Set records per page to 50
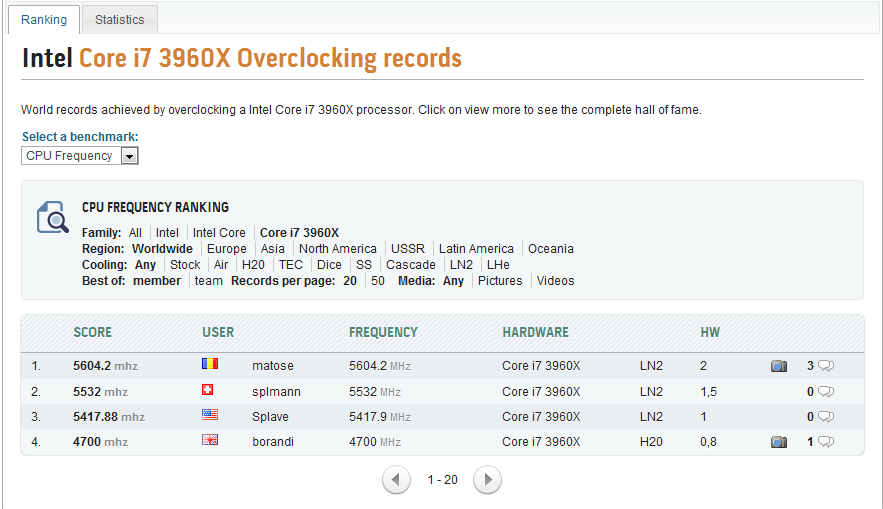Image resolution: width=883 pixels, height=509 pixels. [x=378, y=281]
